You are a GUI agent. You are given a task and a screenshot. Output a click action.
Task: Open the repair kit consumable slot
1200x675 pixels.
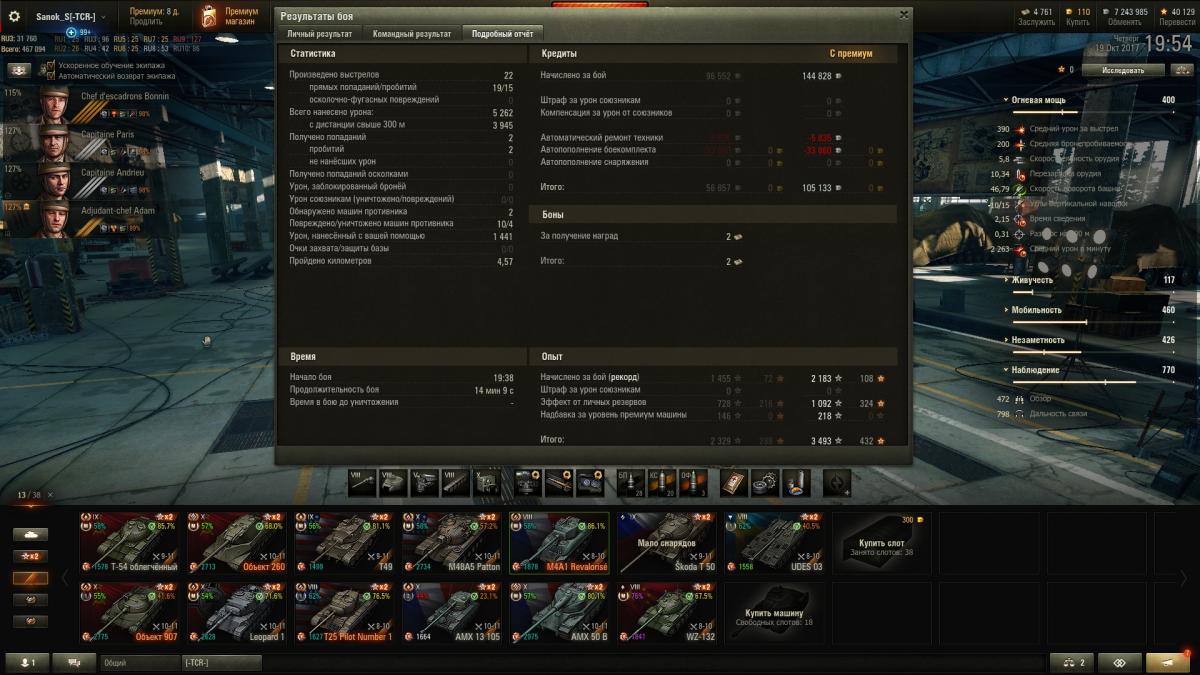click(x=765, y=482)
